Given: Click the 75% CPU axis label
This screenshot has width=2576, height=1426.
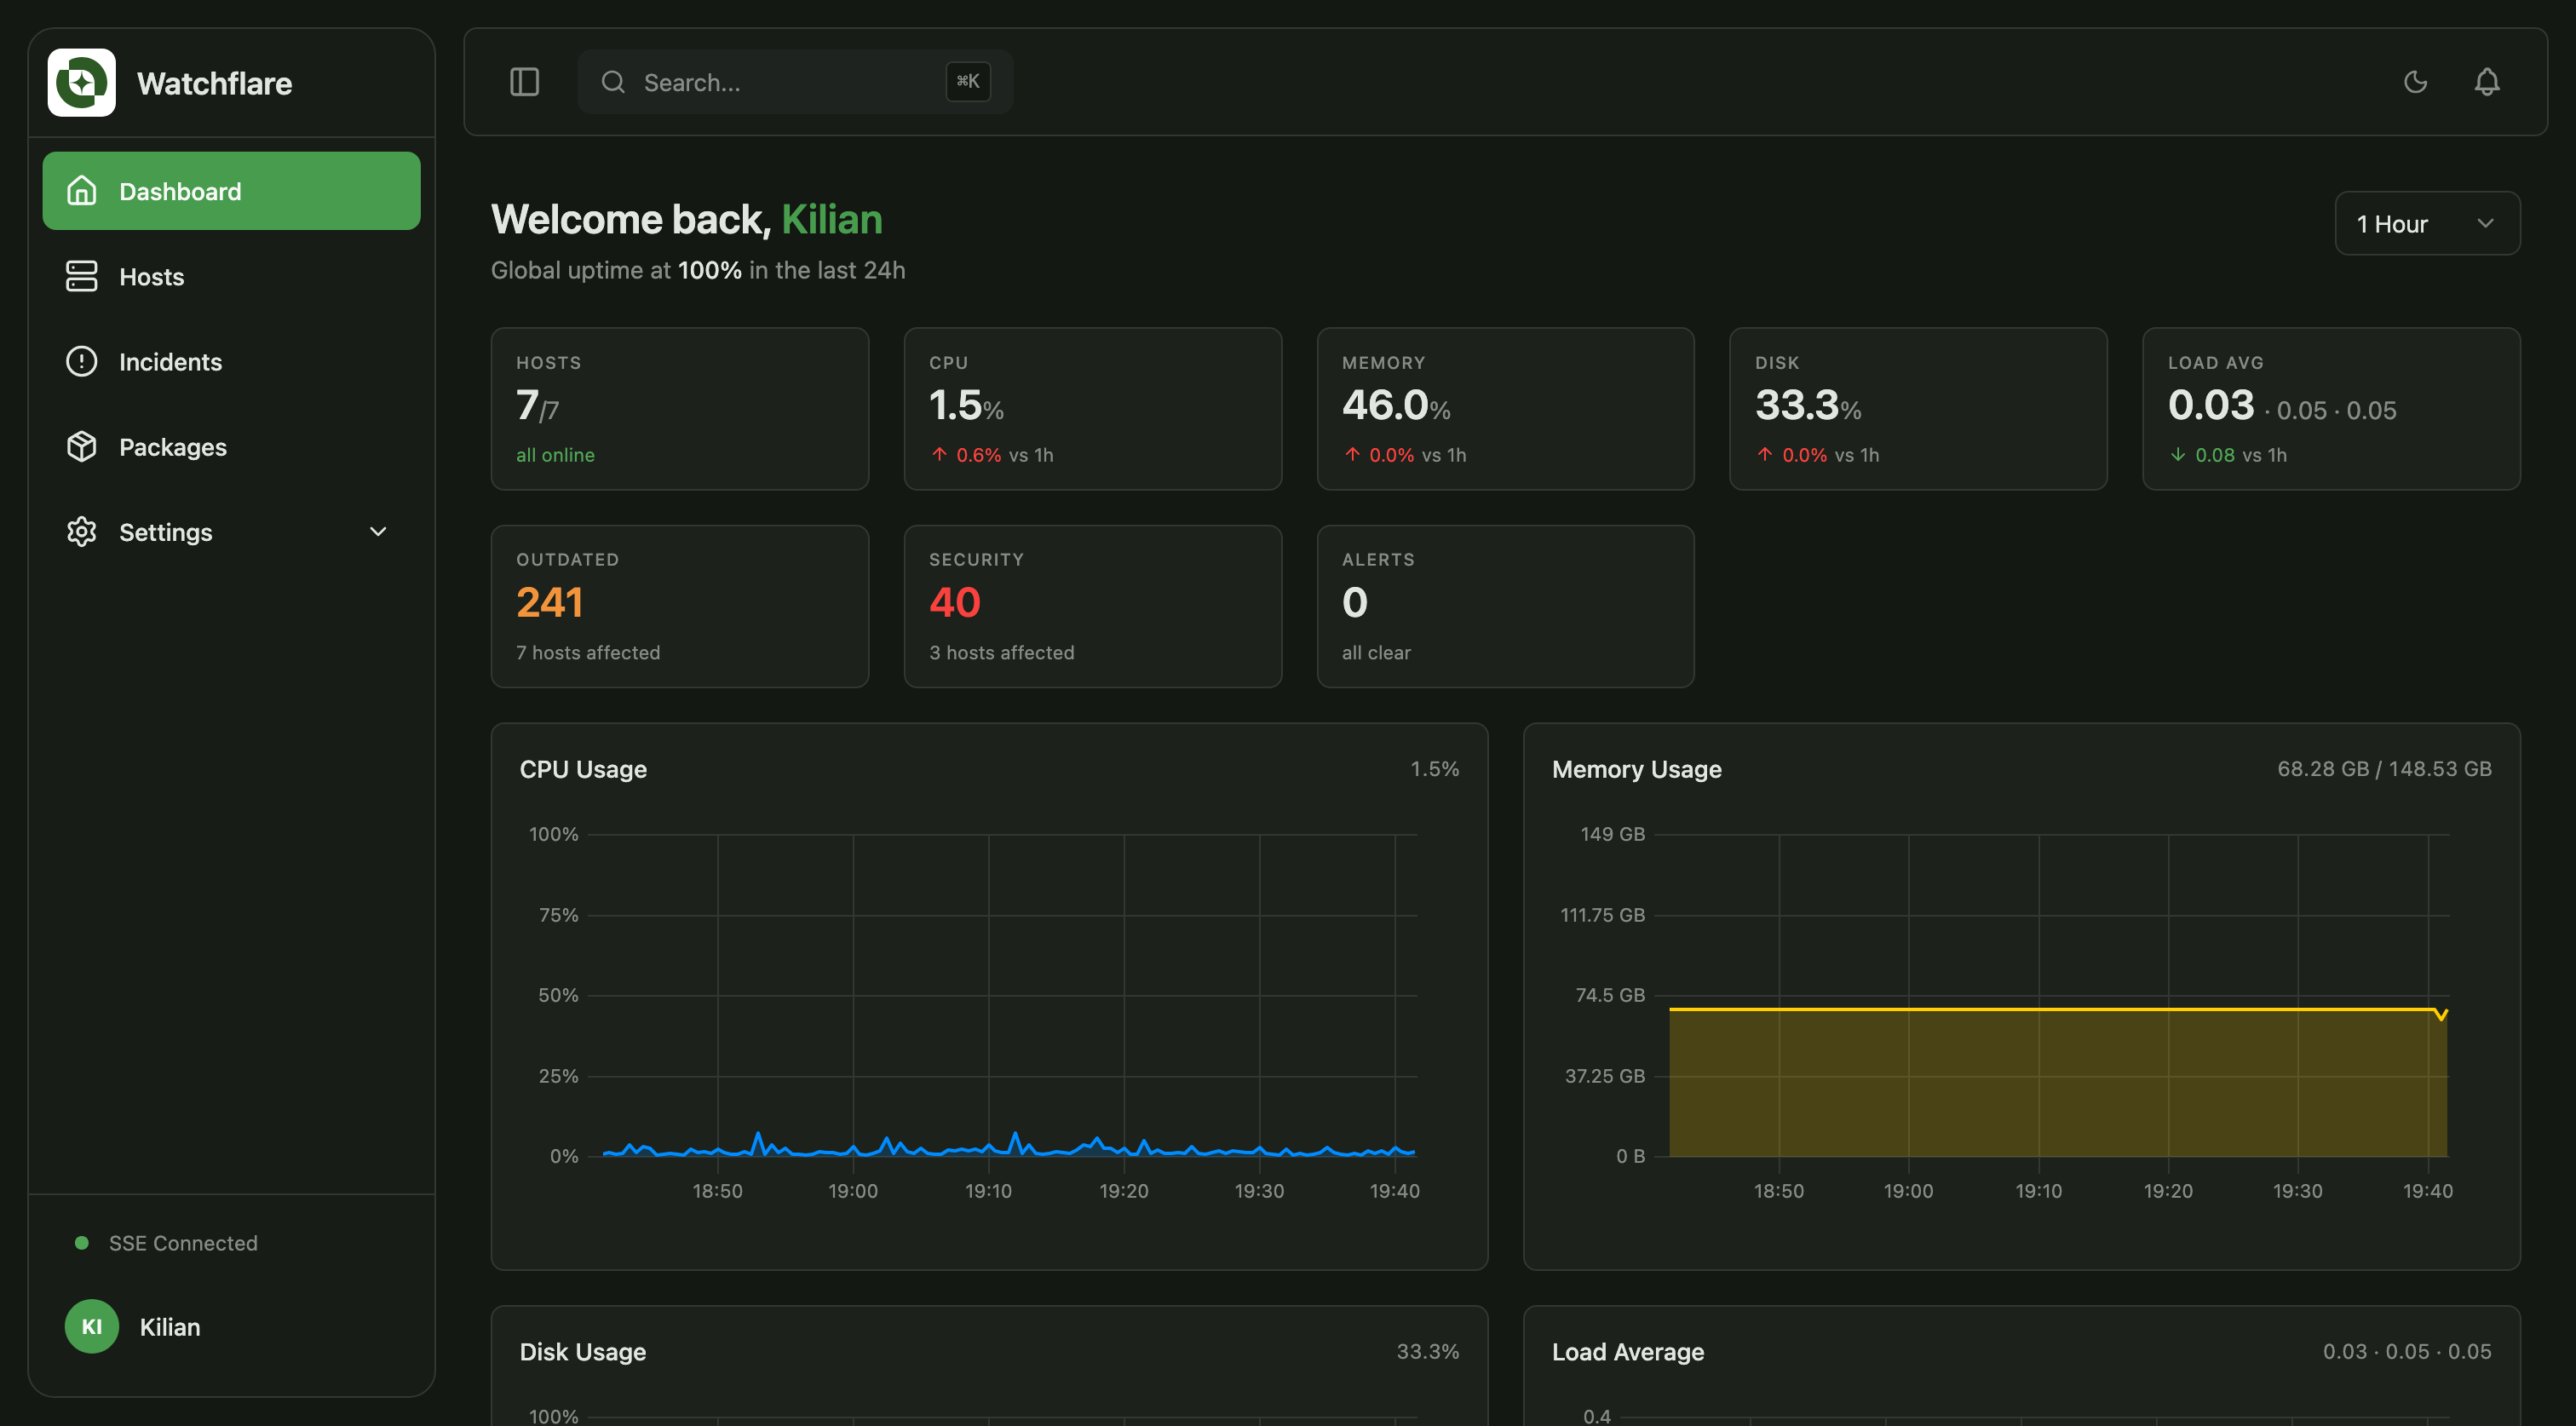Looking at the screenshot, I should [558, 915].
